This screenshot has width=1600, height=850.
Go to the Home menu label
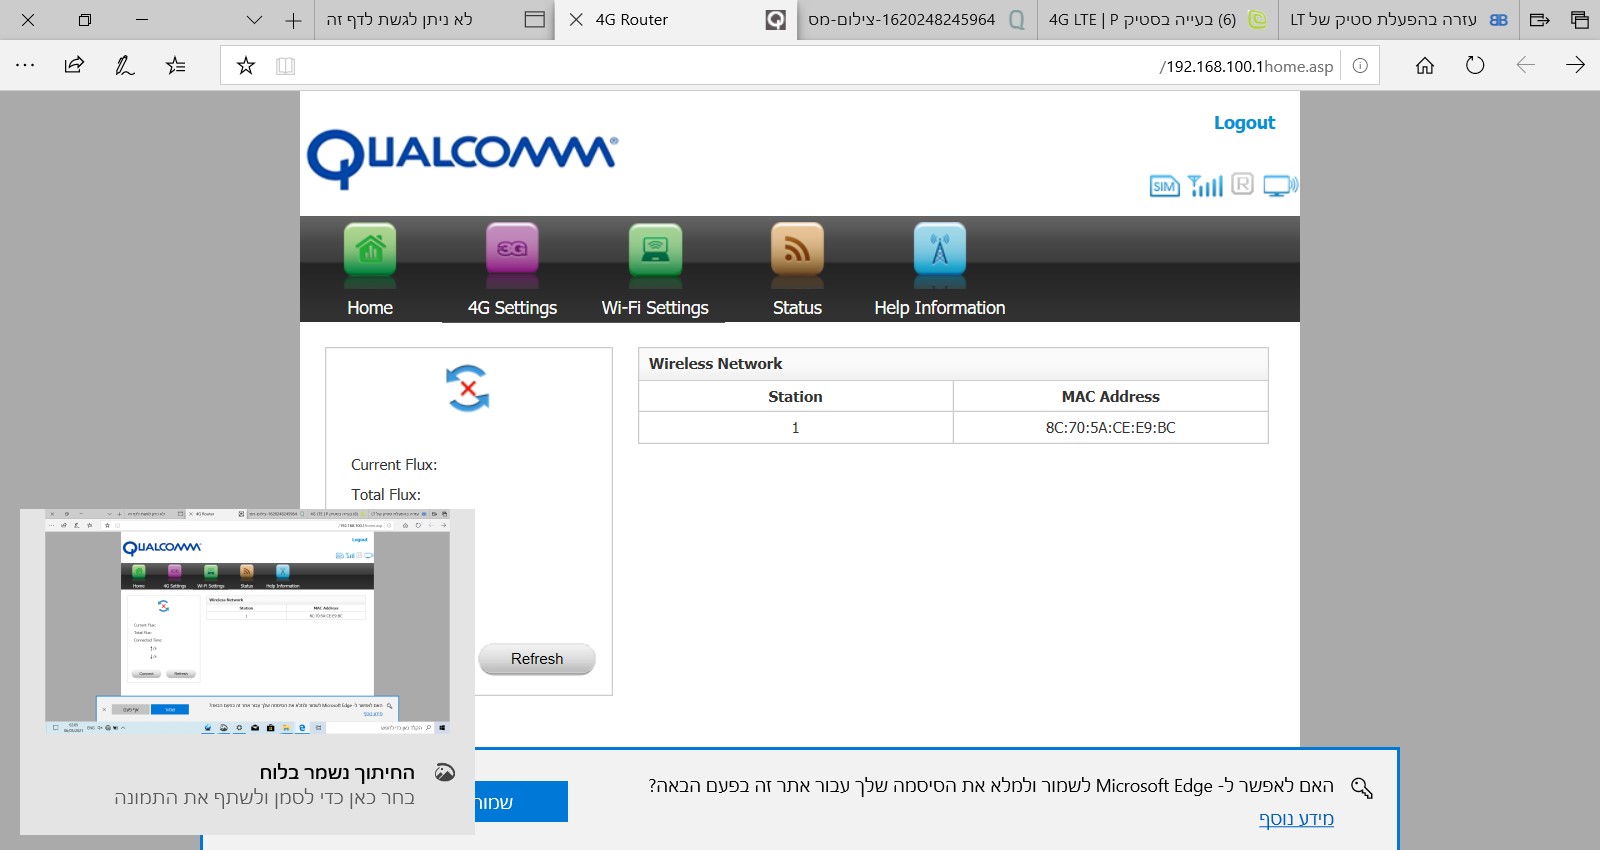click(x=370, y=308)
